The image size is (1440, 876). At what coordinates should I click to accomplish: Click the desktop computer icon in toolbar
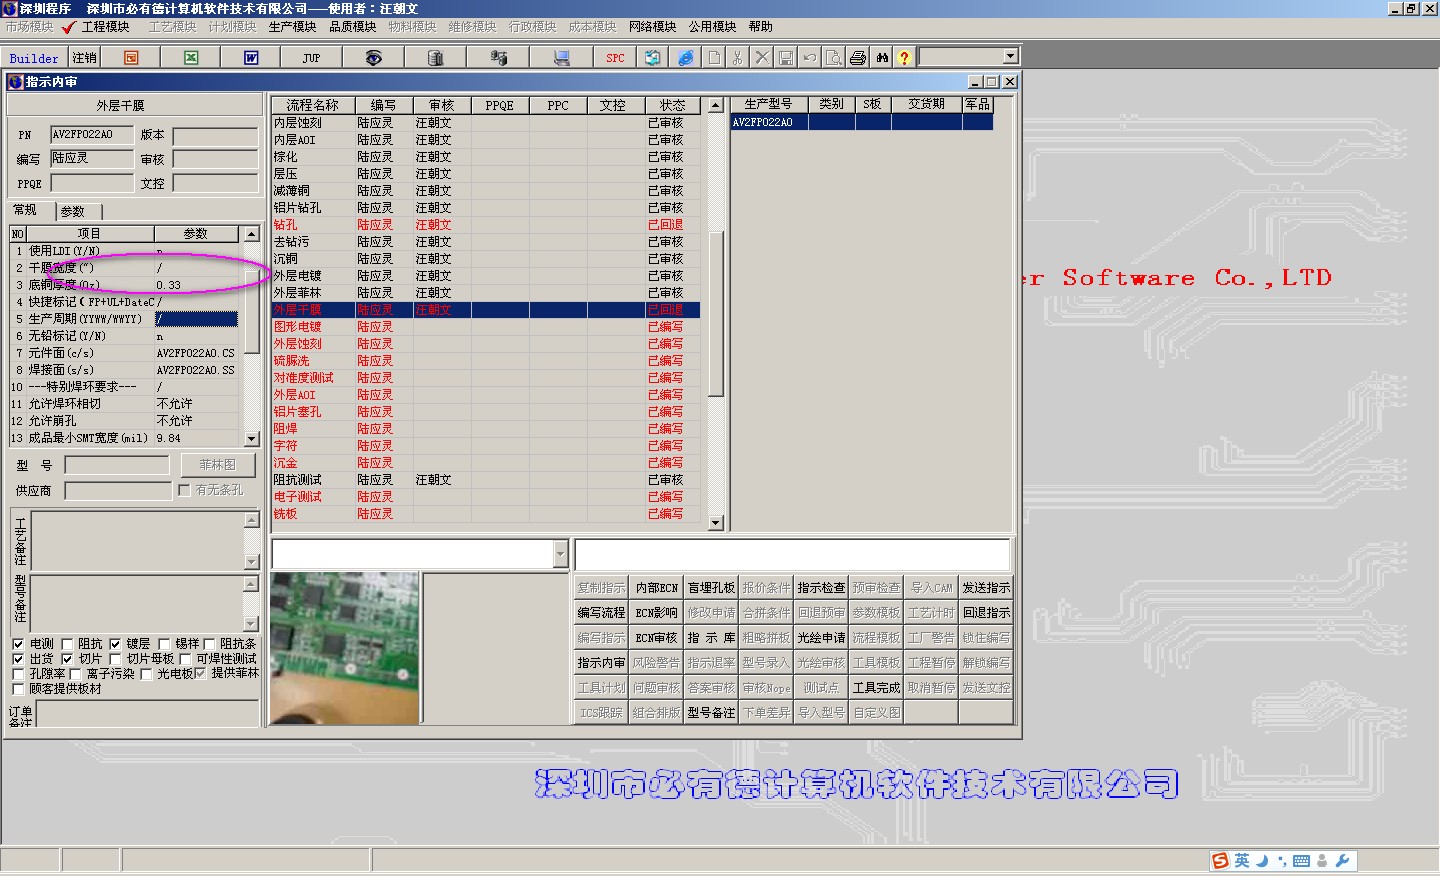561,58
